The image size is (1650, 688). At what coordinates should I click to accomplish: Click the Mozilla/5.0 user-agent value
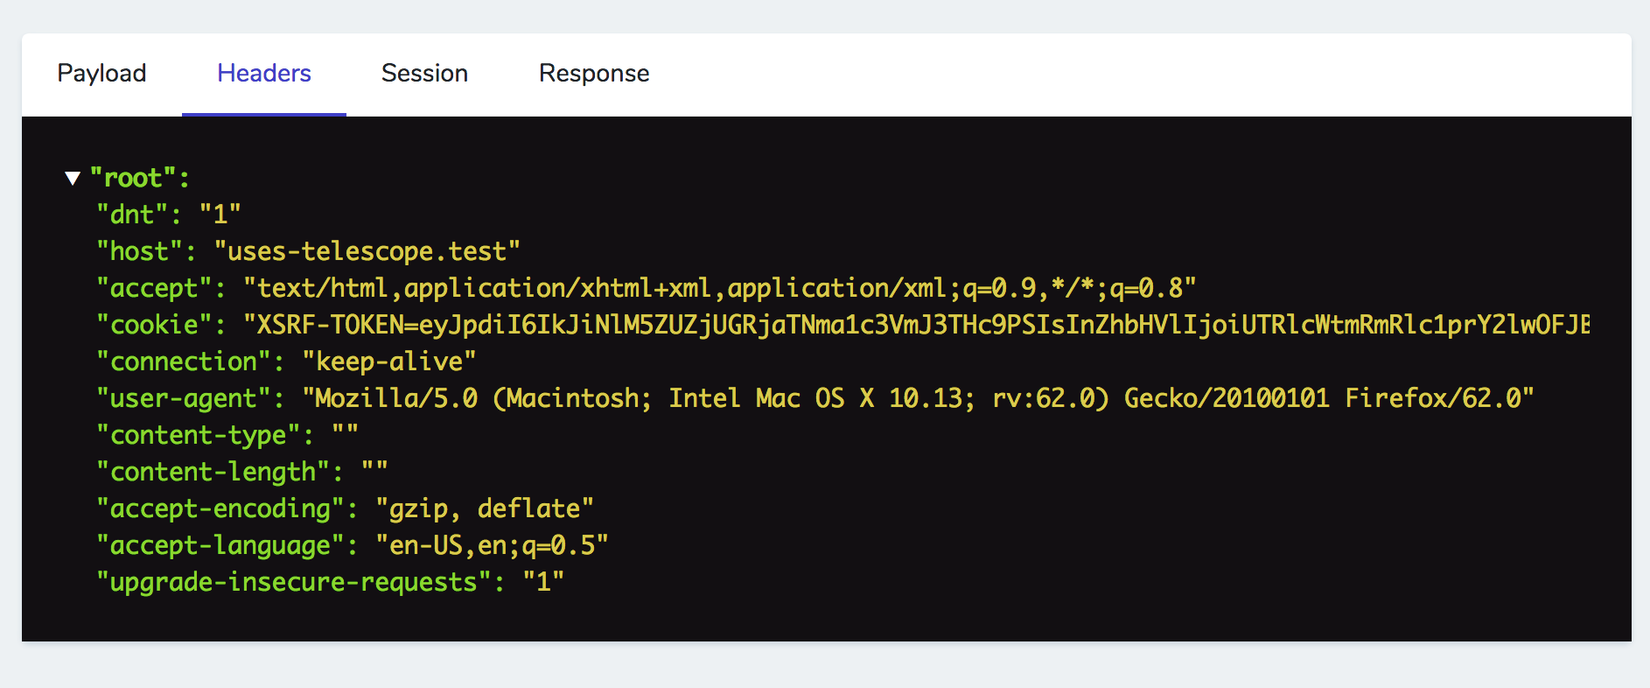(x=918, y=398)
